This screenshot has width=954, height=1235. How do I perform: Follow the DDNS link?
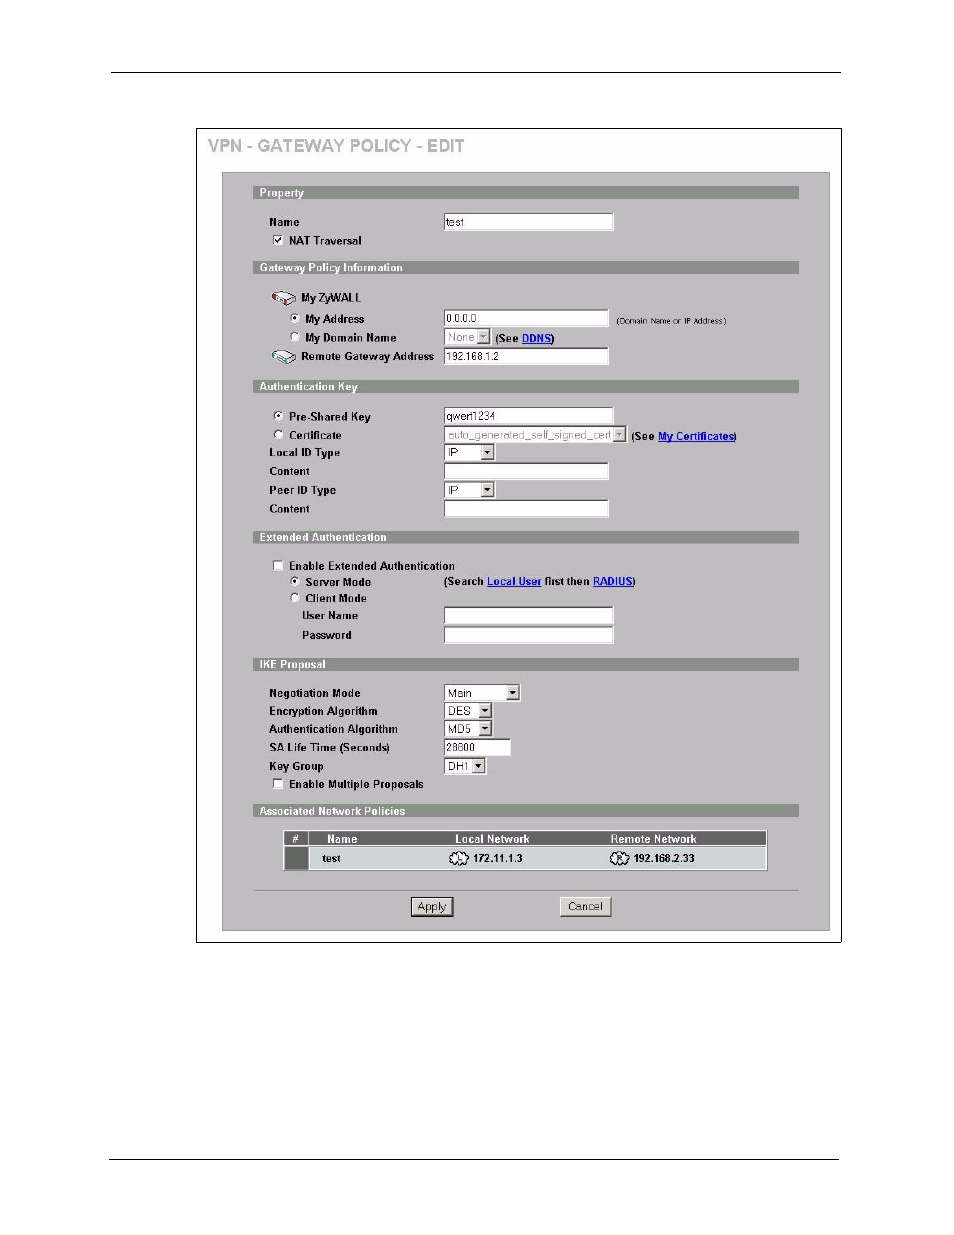coord(536,339)
